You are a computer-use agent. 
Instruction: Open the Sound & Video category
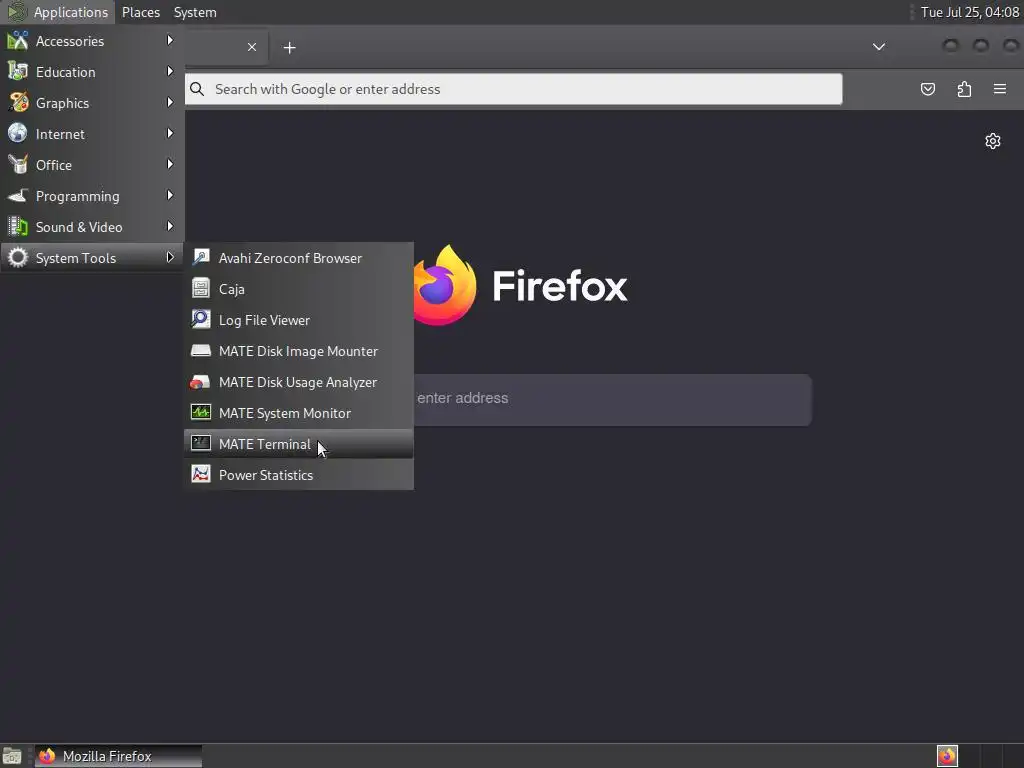92,227
